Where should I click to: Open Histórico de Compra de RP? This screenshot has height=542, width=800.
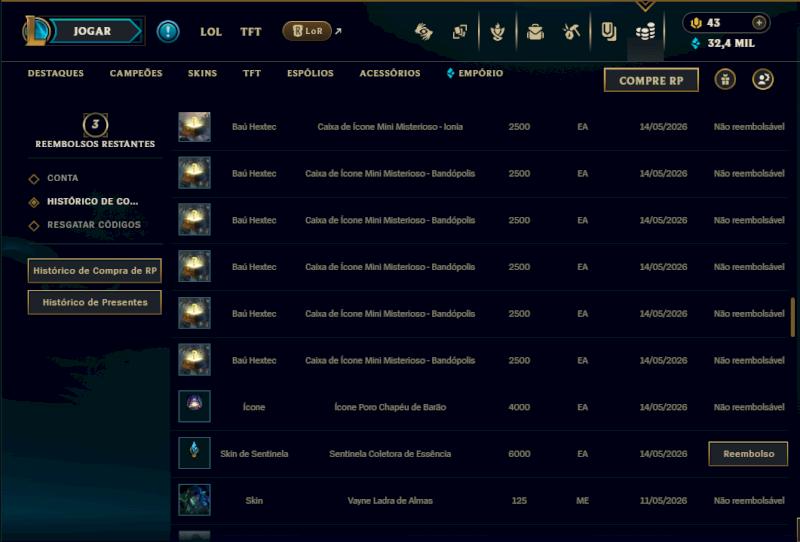point(95,270)
